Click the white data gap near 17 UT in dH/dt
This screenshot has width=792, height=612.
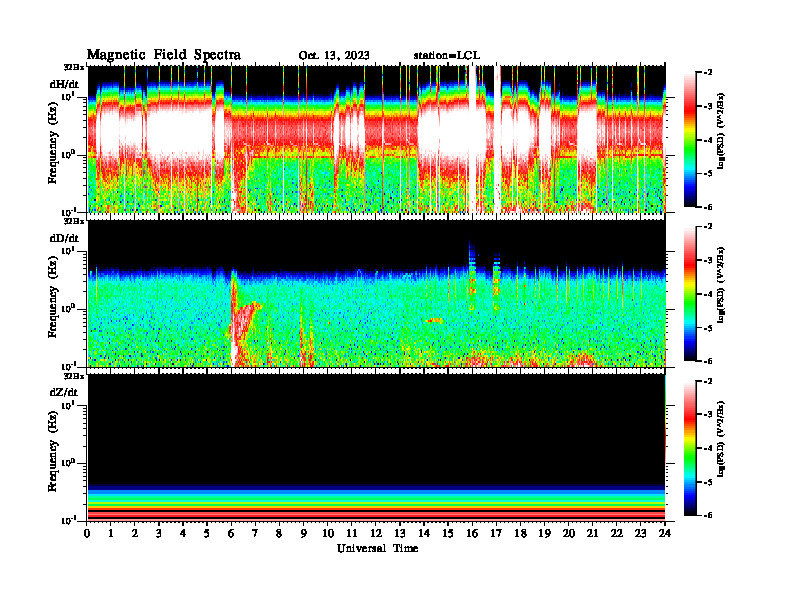497,139
